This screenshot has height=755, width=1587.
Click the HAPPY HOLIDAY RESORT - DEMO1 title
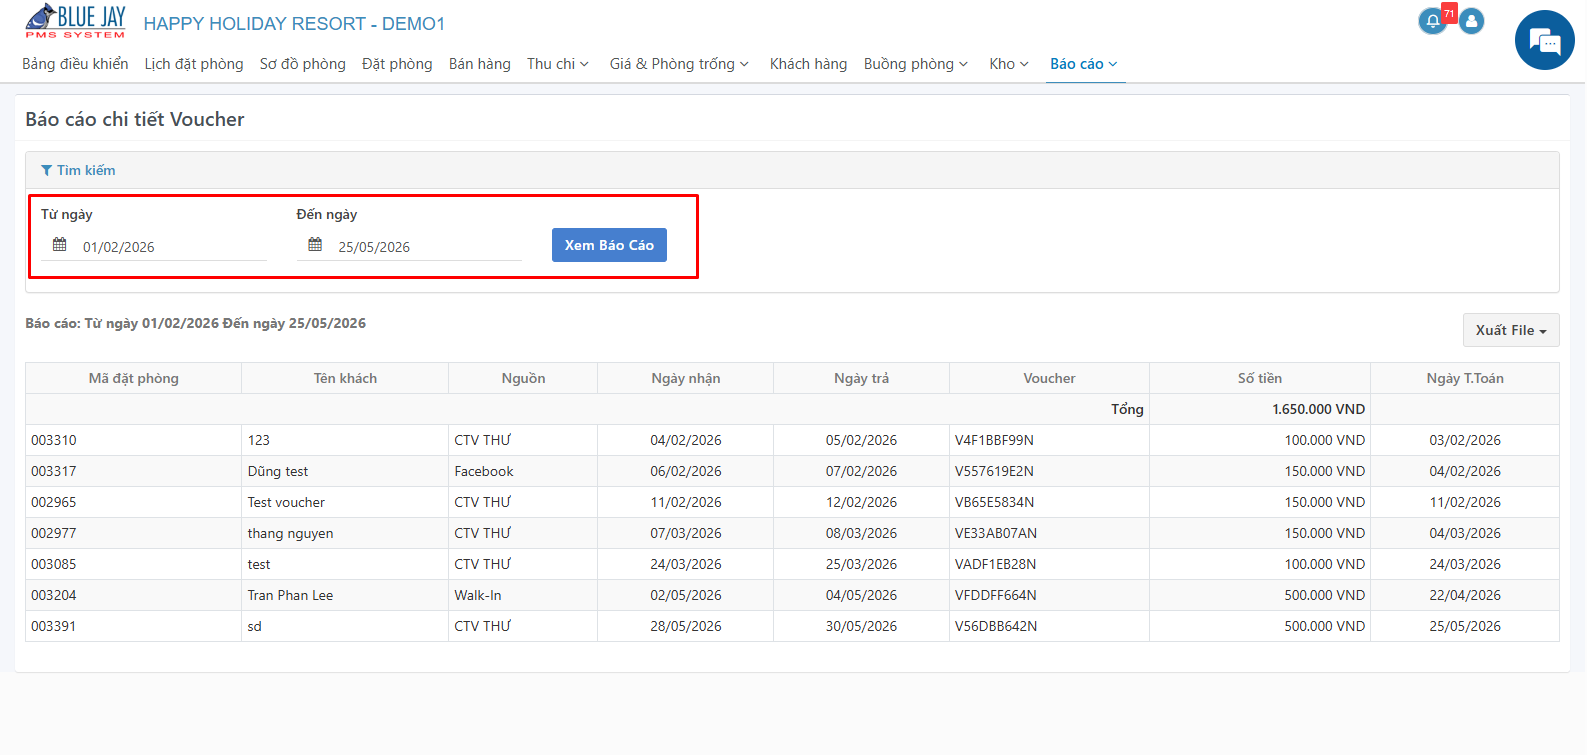(x=294, y=23)
